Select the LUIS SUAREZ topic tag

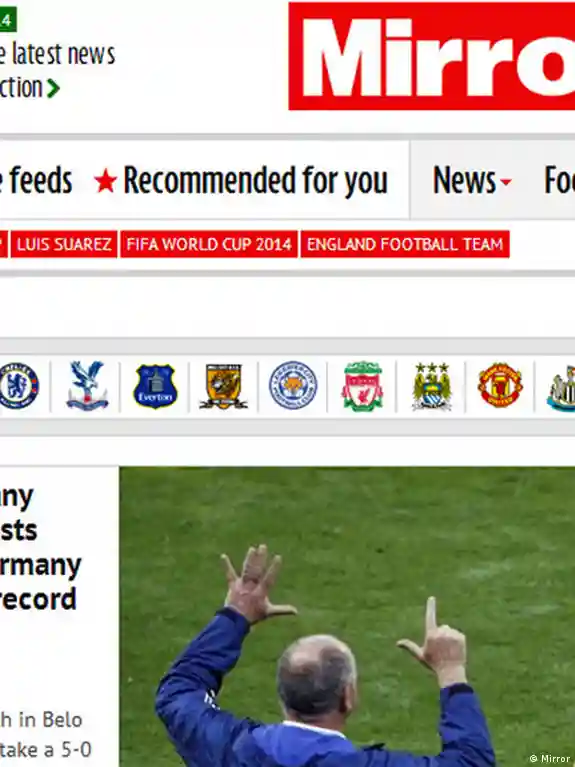click(64, 244)
